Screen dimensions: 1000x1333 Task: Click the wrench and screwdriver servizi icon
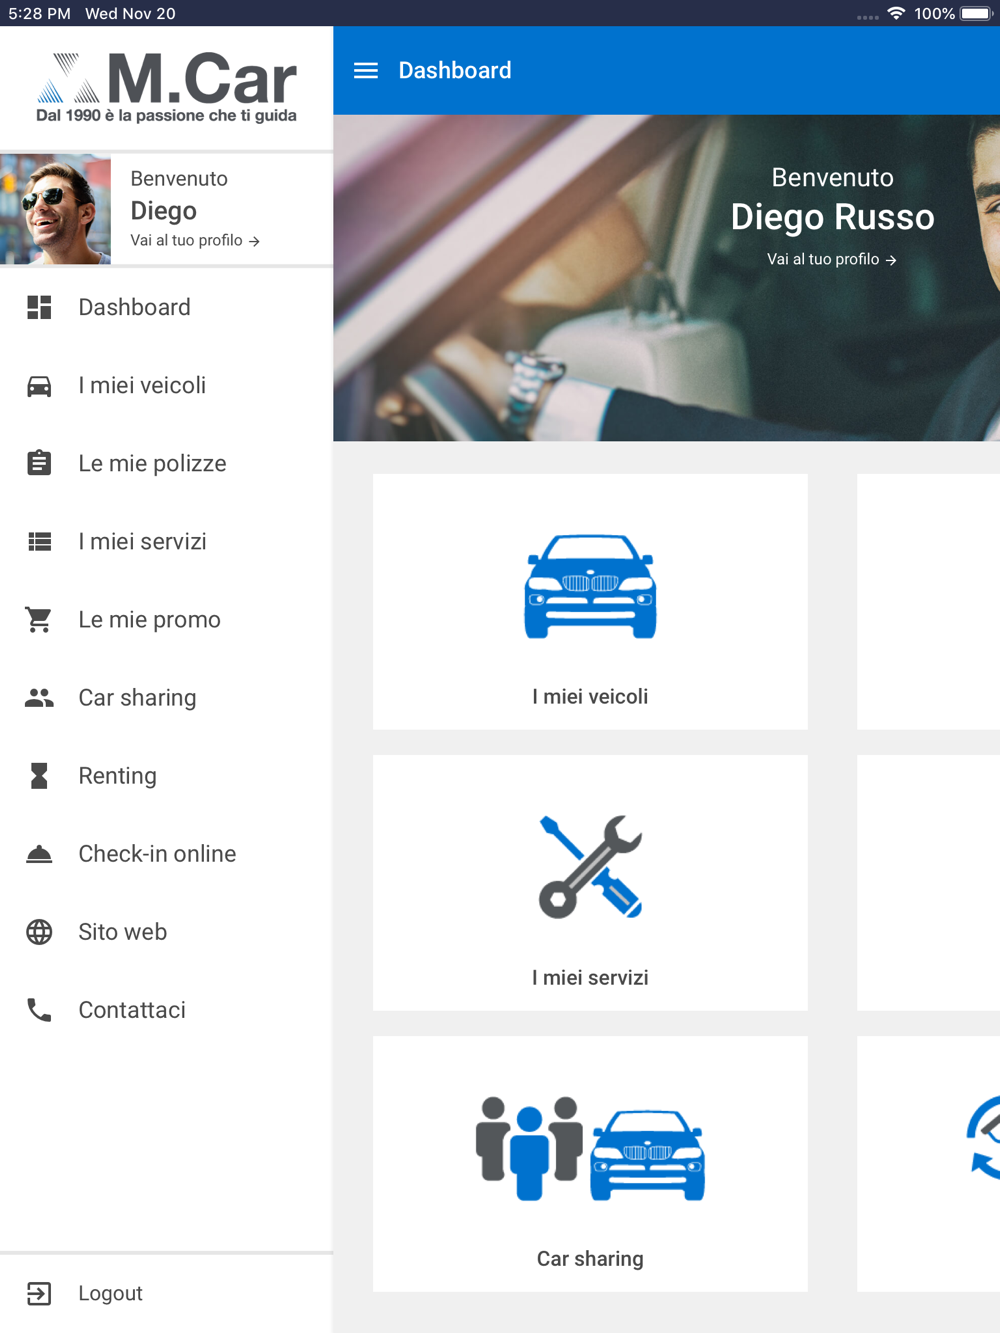[x=590, y=866]
